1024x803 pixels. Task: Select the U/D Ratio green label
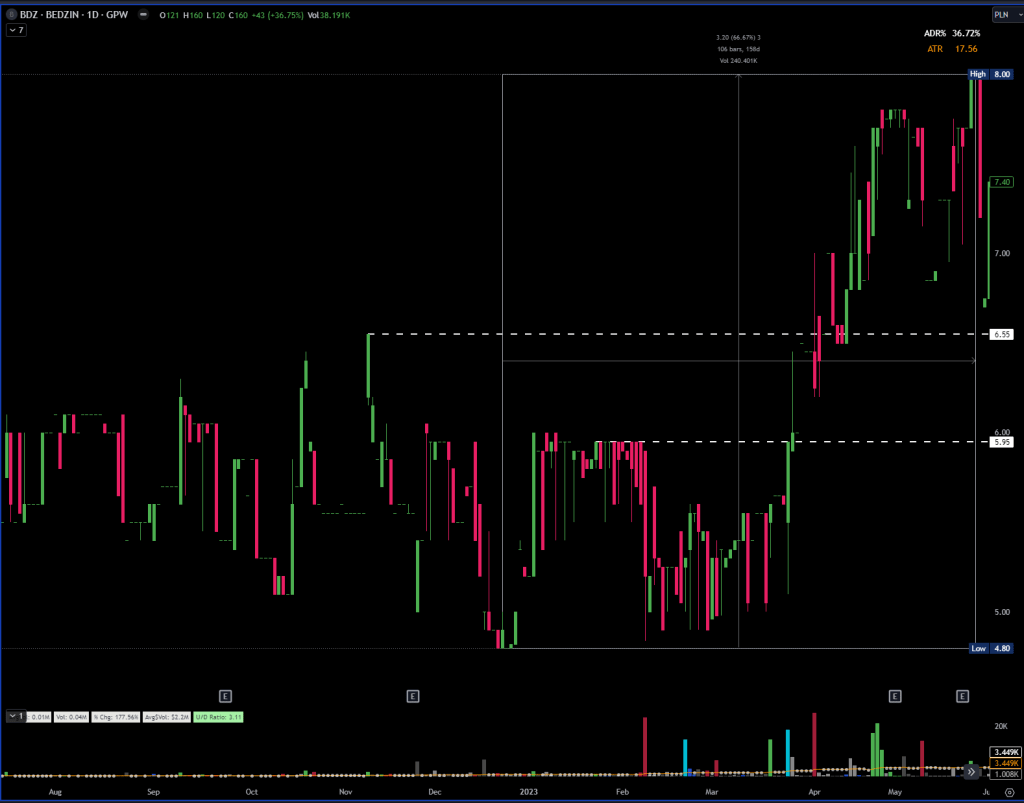219,717
